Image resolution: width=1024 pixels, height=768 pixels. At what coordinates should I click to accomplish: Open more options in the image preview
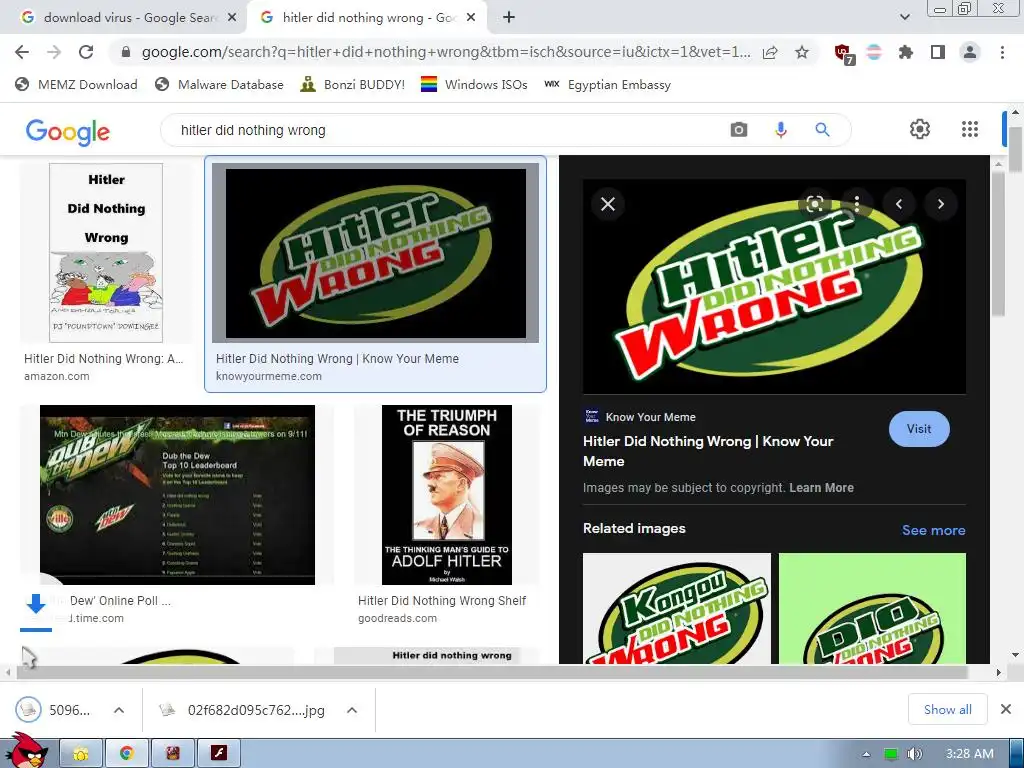[x=857, y=204]
